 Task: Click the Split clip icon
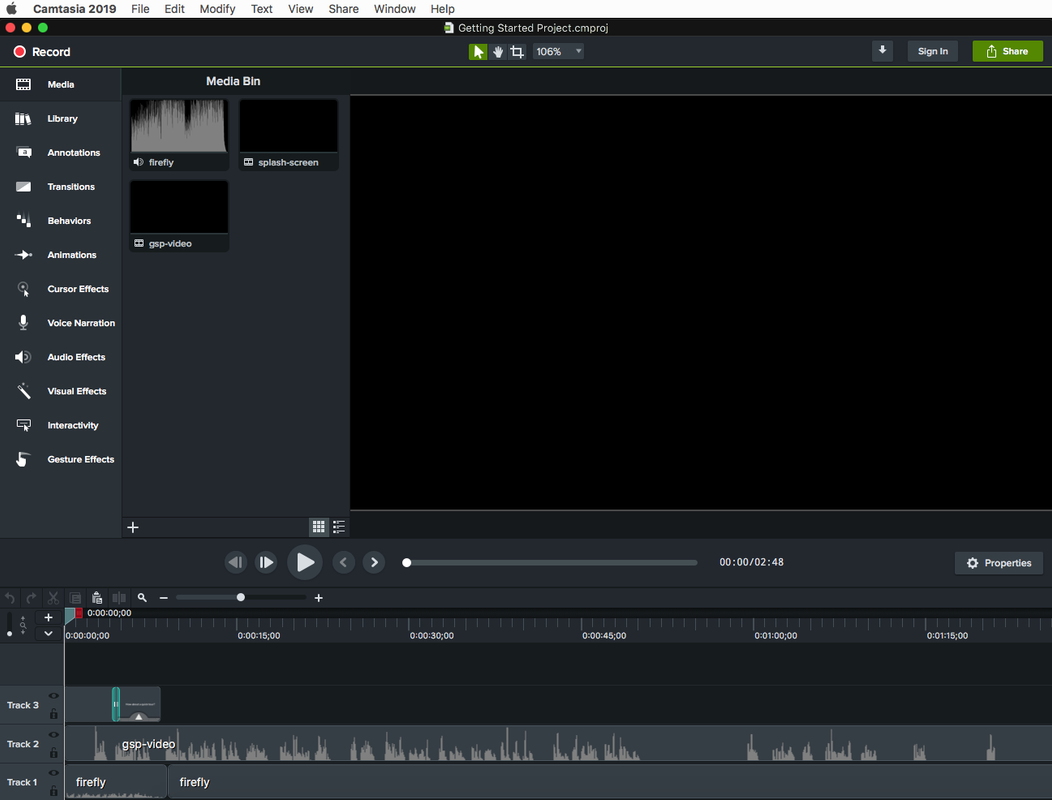click(x=119, y=598)
